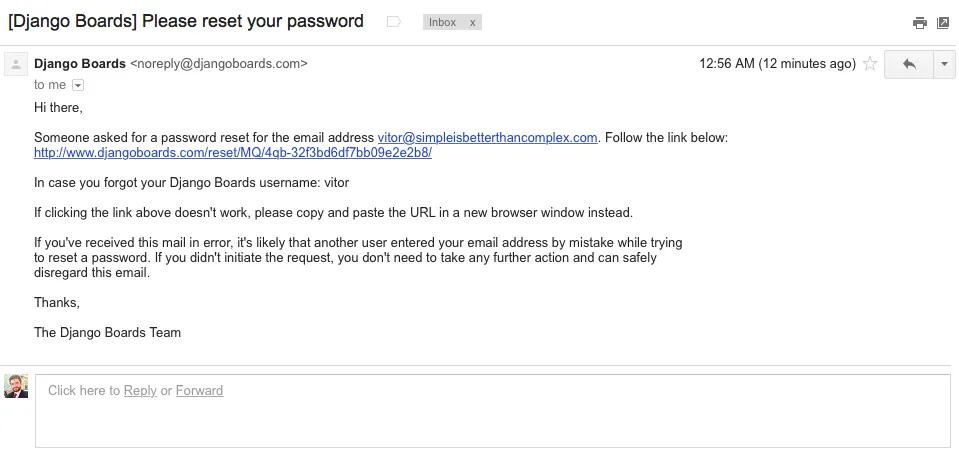Screen dimensions: 959x460
Task: Print this email with the printer icon
Action: point(920,23)
